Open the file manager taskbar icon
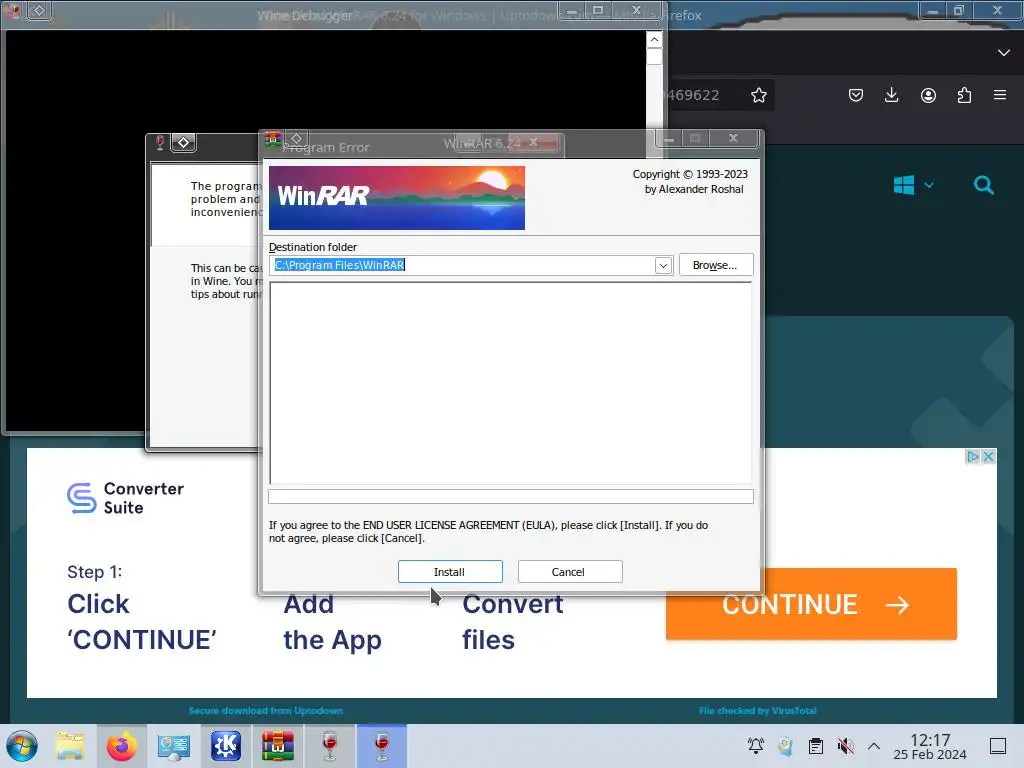The height and width of the screenshot is (768, 1024). pos(70,746)
